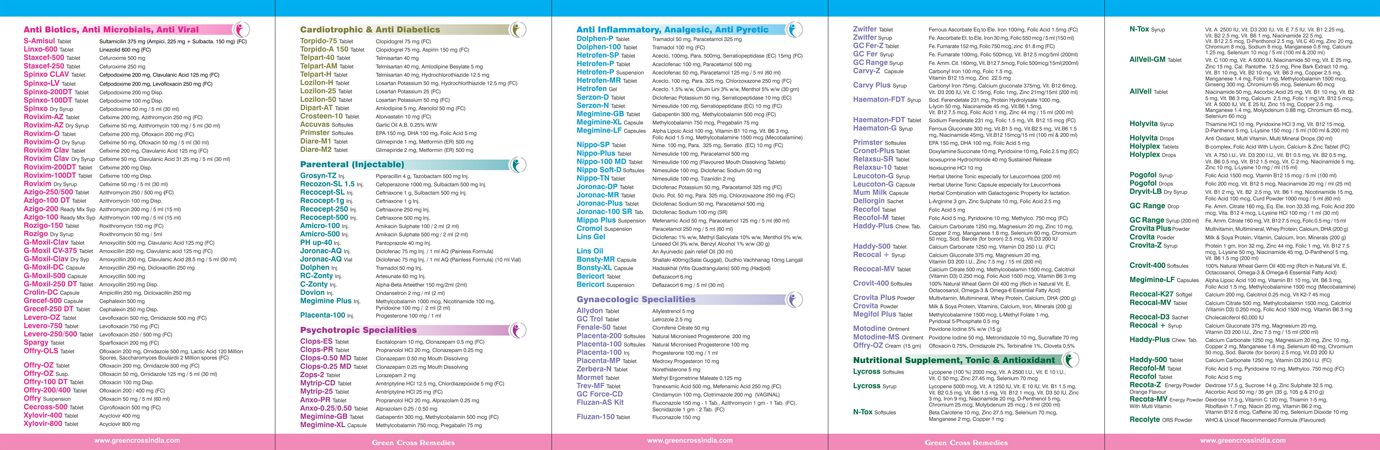Select the Gynaecologic Specialities heading
Screen dimensions: 1380x450
point(636,299)
